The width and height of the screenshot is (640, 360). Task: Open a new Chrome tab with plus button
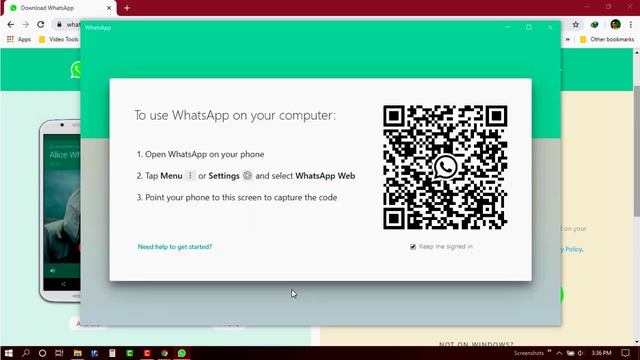pyautogui.click(x=127, y=8)
